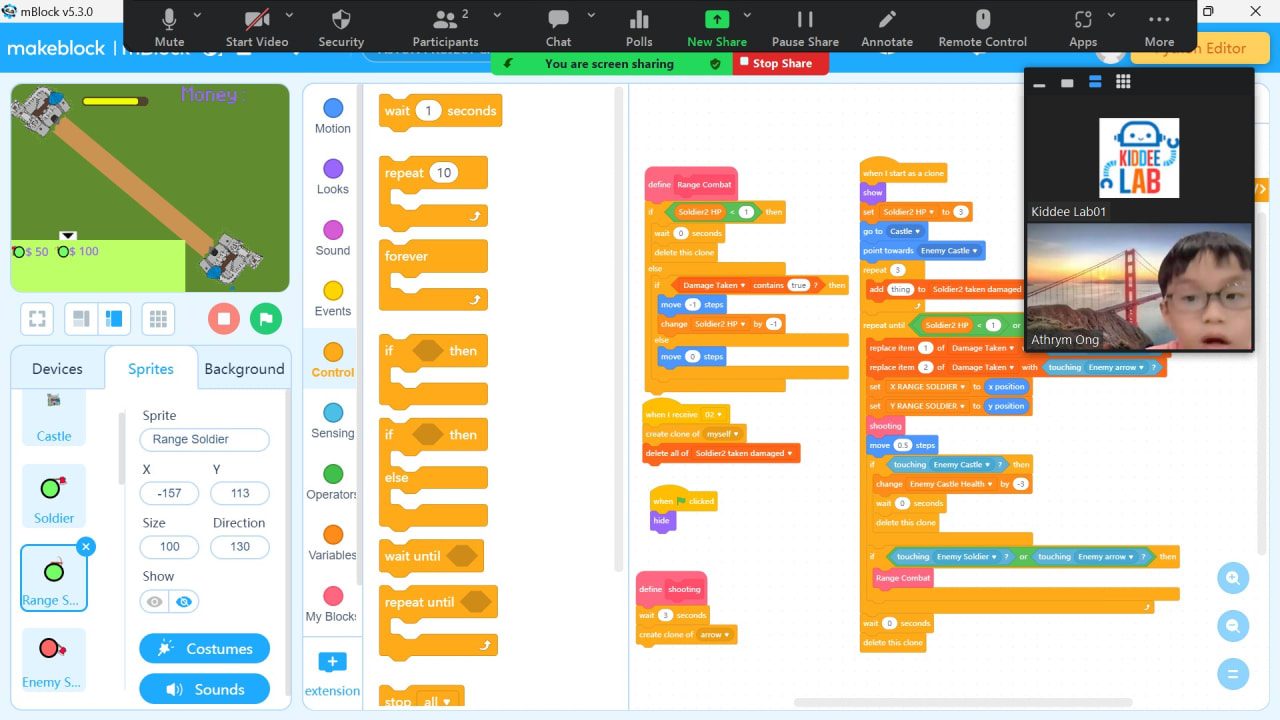The image size is (1280, 720).
Task: Click the green flag run button
Action: click(x=265, y=319)
